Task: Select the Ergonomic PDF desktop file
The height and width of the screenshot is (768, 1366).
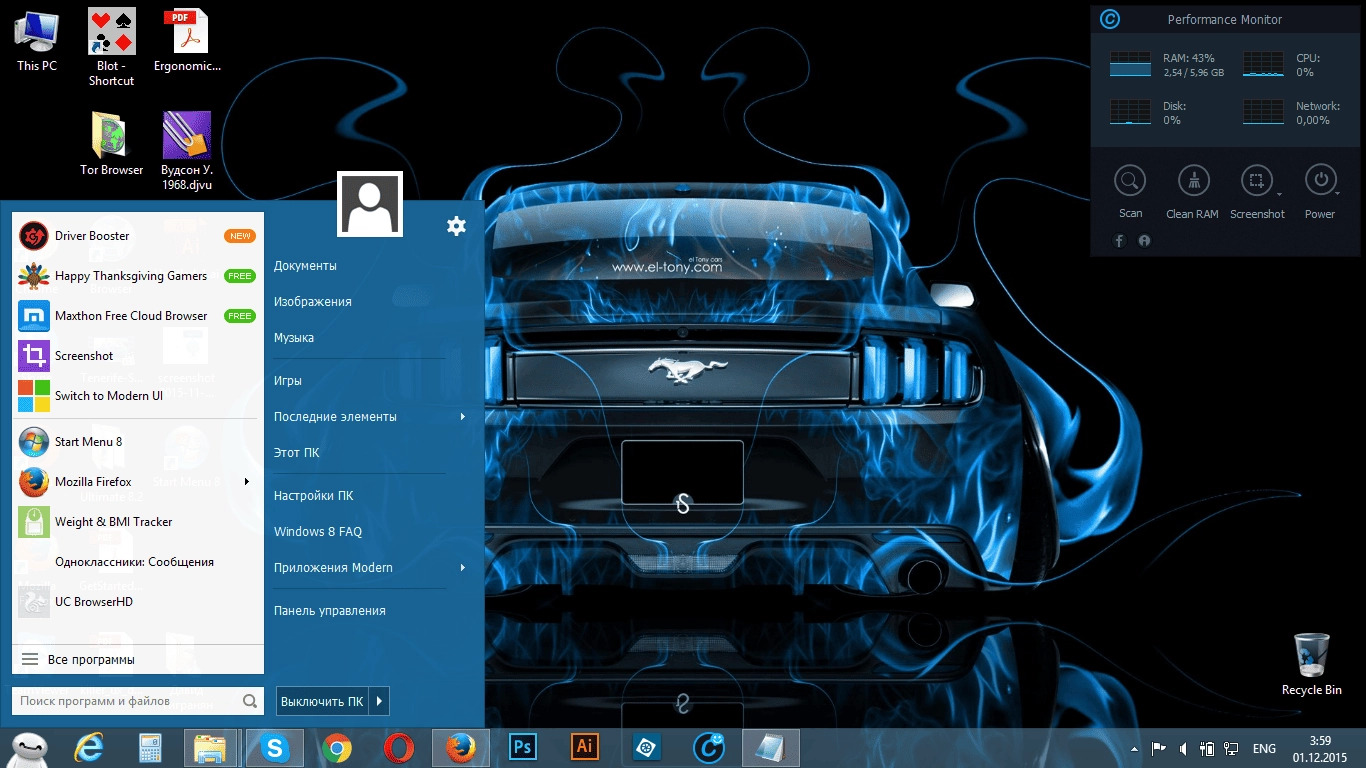Action: click(187, 40)
